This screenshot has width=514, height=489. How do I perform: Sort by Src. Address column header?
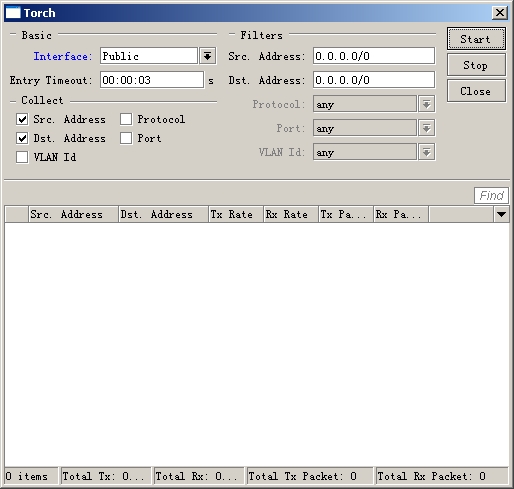click(73, 214)
